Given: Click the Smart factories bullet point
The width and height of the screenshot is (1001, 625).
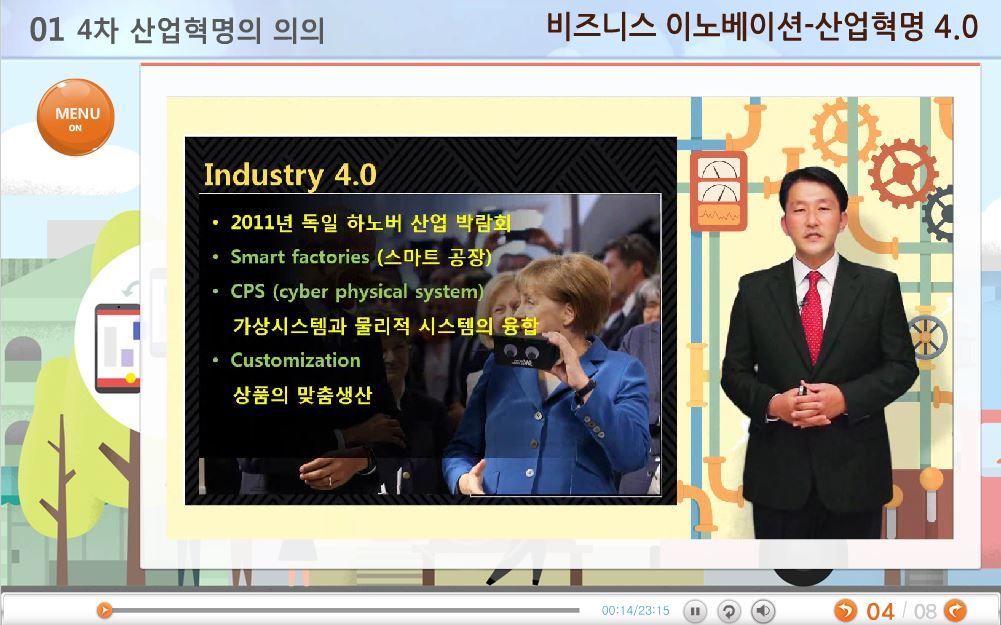Looking at the screenshot, I should [x=360, y=257].
